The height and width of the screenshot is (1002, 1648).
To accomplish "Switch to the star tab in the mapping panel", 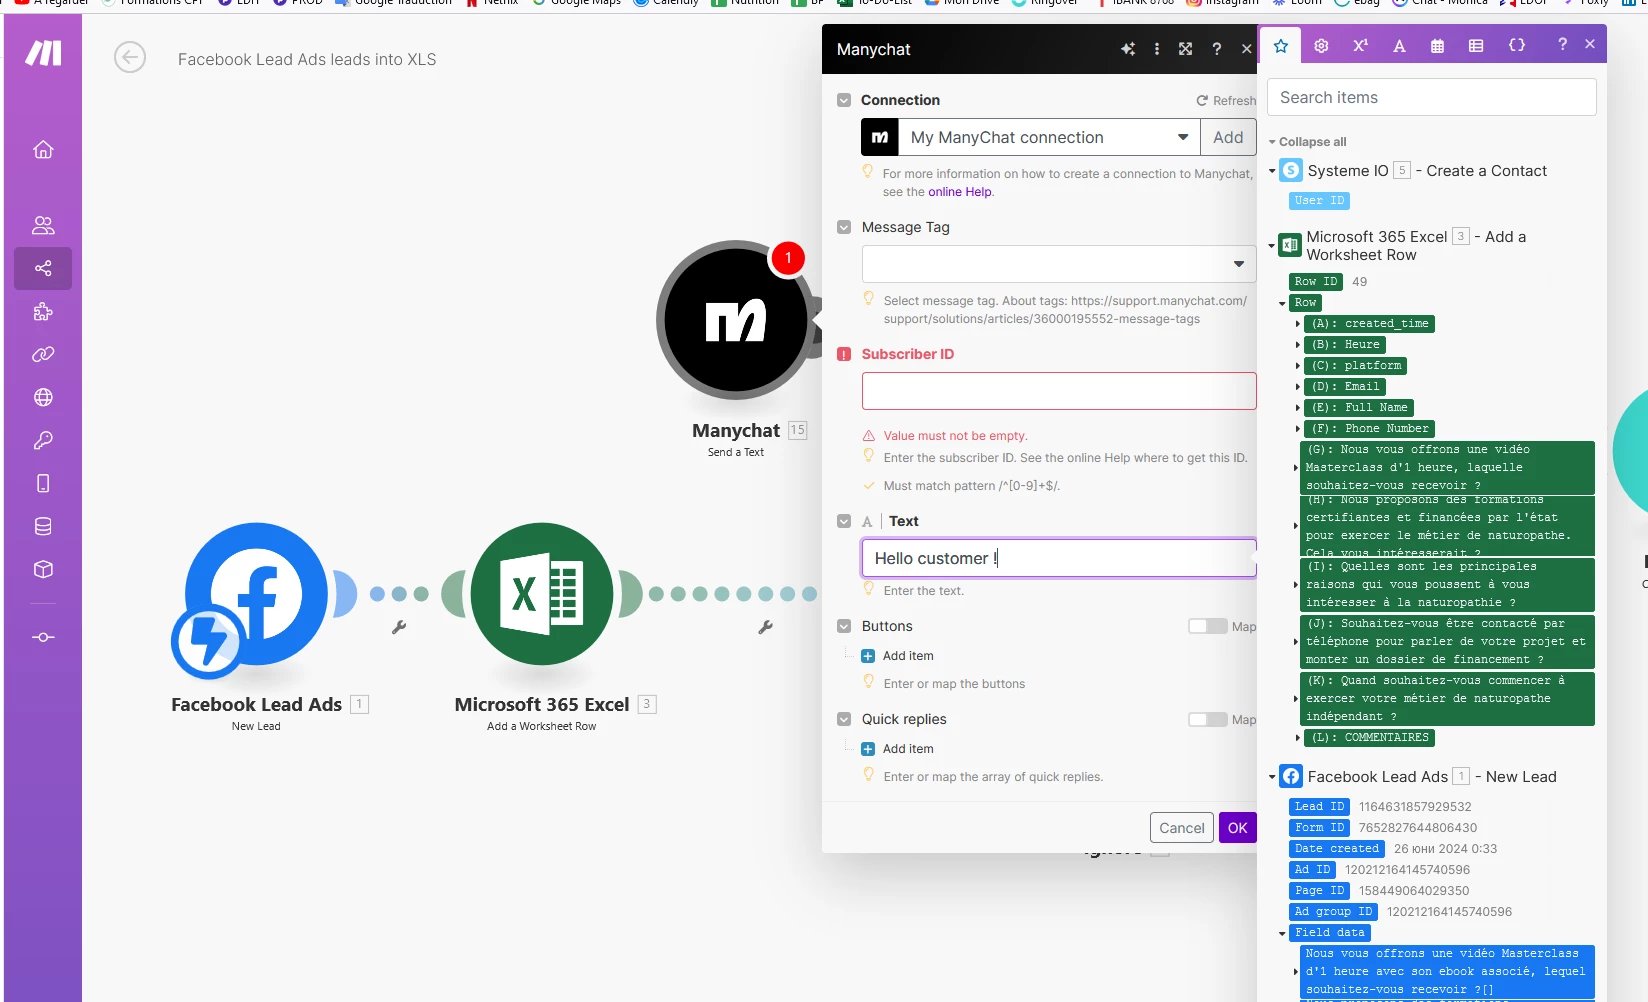I will click(1281, 46).
